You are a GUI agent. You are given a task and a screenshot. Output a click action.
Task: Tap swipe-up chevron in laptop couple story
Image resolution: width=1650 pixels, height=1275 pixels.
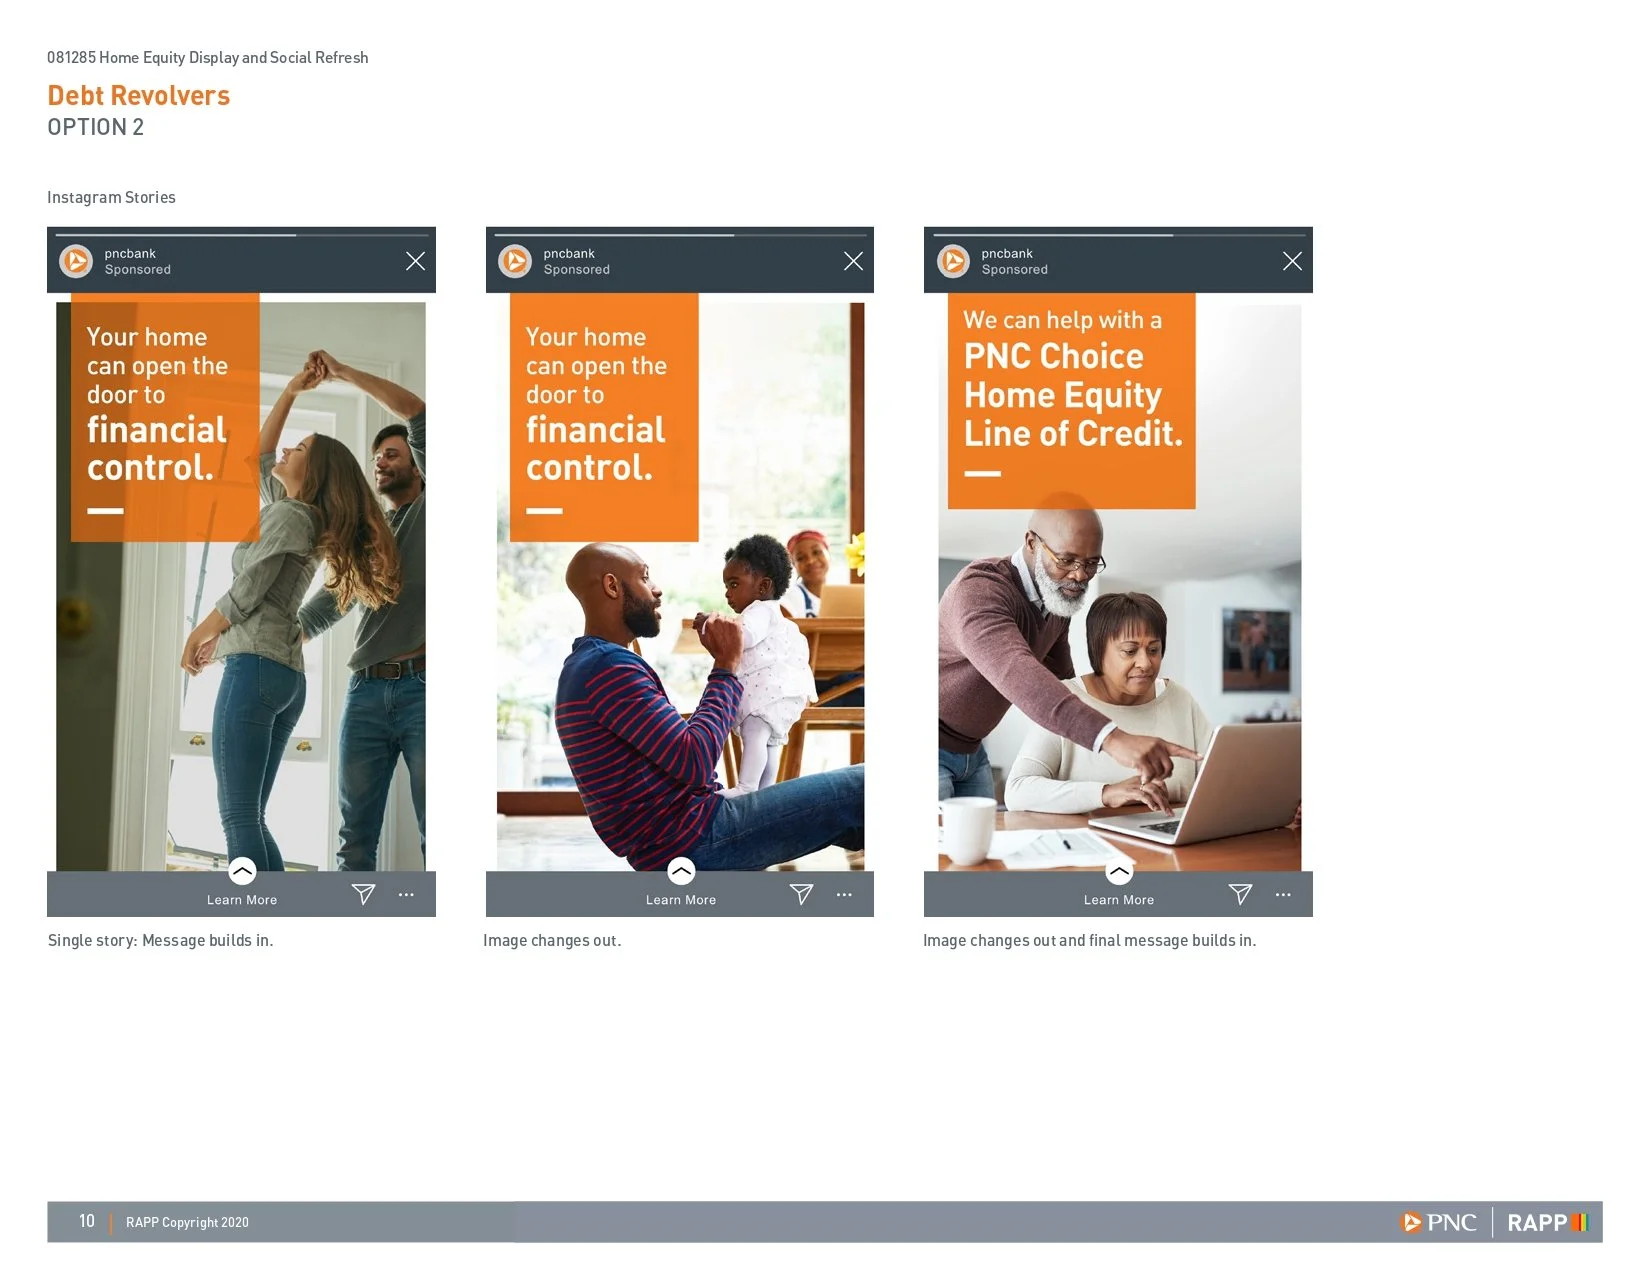click(1119, 871)
